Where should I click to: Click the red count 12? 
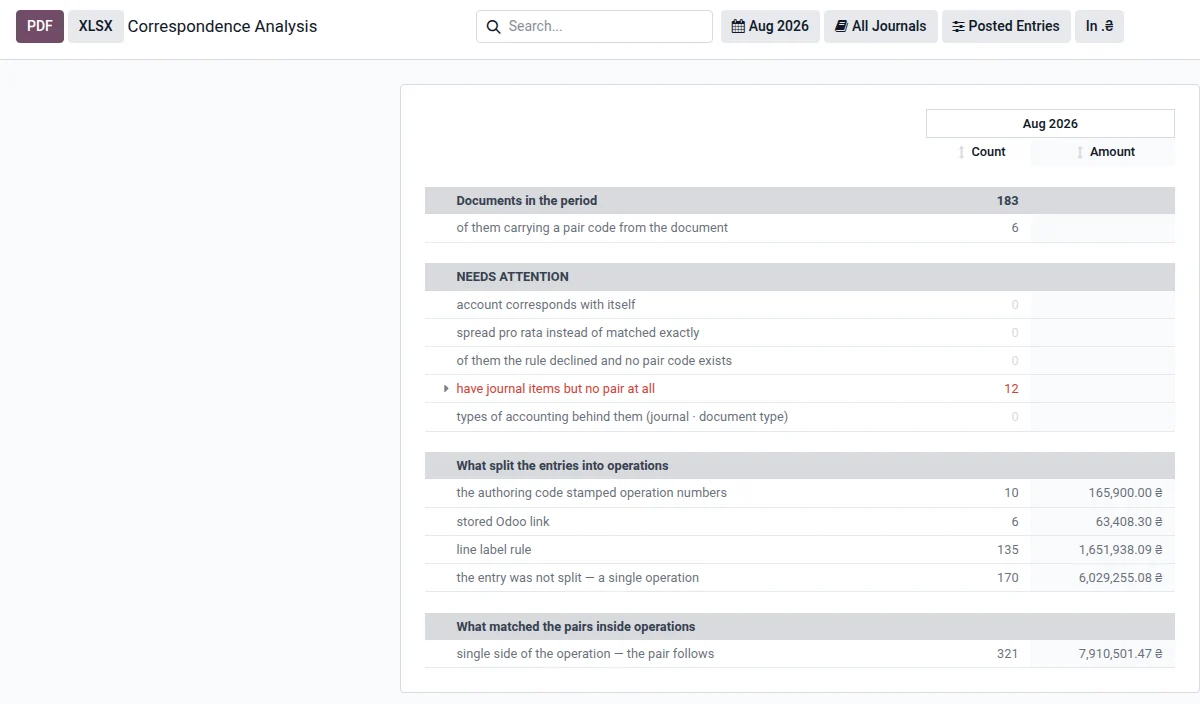(1011, 389)
